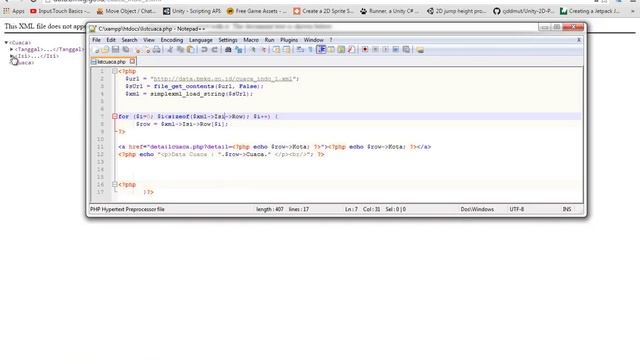
Task: Click the Close All toolbar icon
Action: pyautogui.click(x=148, y=50)
